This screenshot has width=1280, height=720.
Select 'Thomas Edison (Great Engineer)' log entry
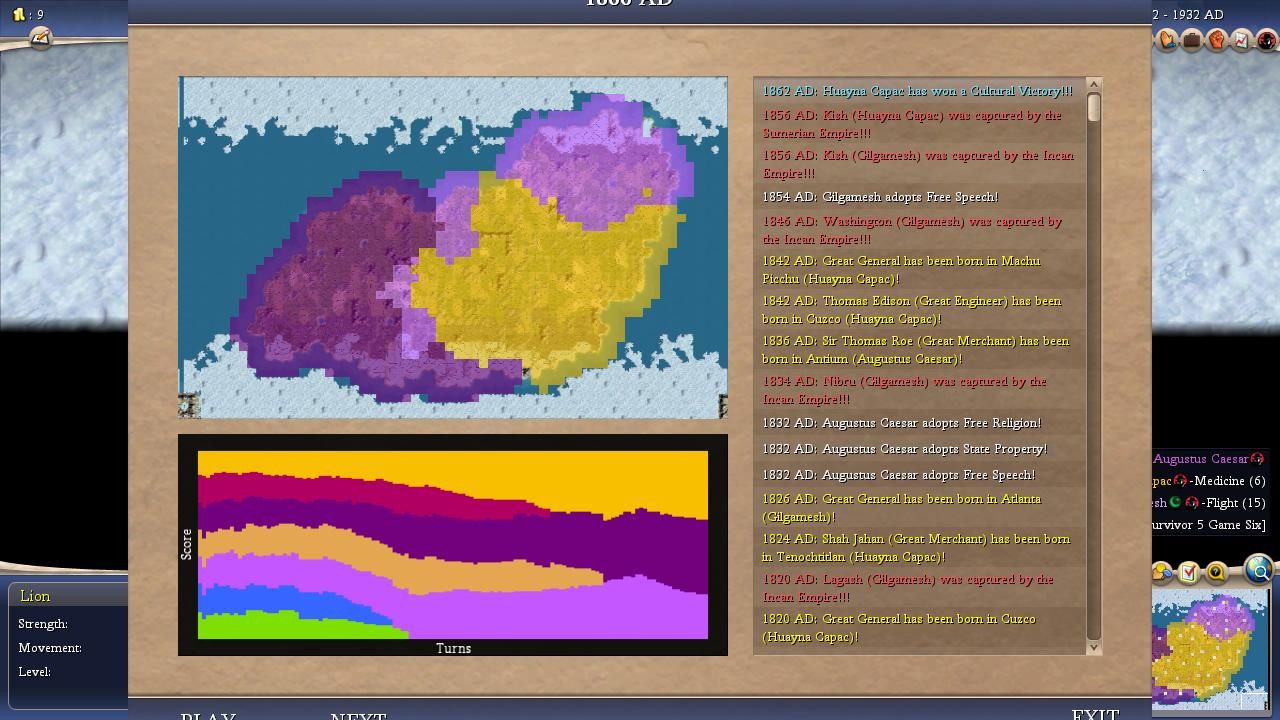point(919,310)
